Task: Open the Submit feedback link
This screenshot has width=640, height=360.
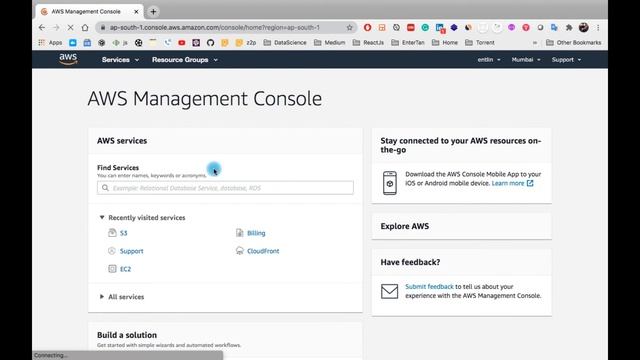Action: pyautogui.click(x=429, y=287)
